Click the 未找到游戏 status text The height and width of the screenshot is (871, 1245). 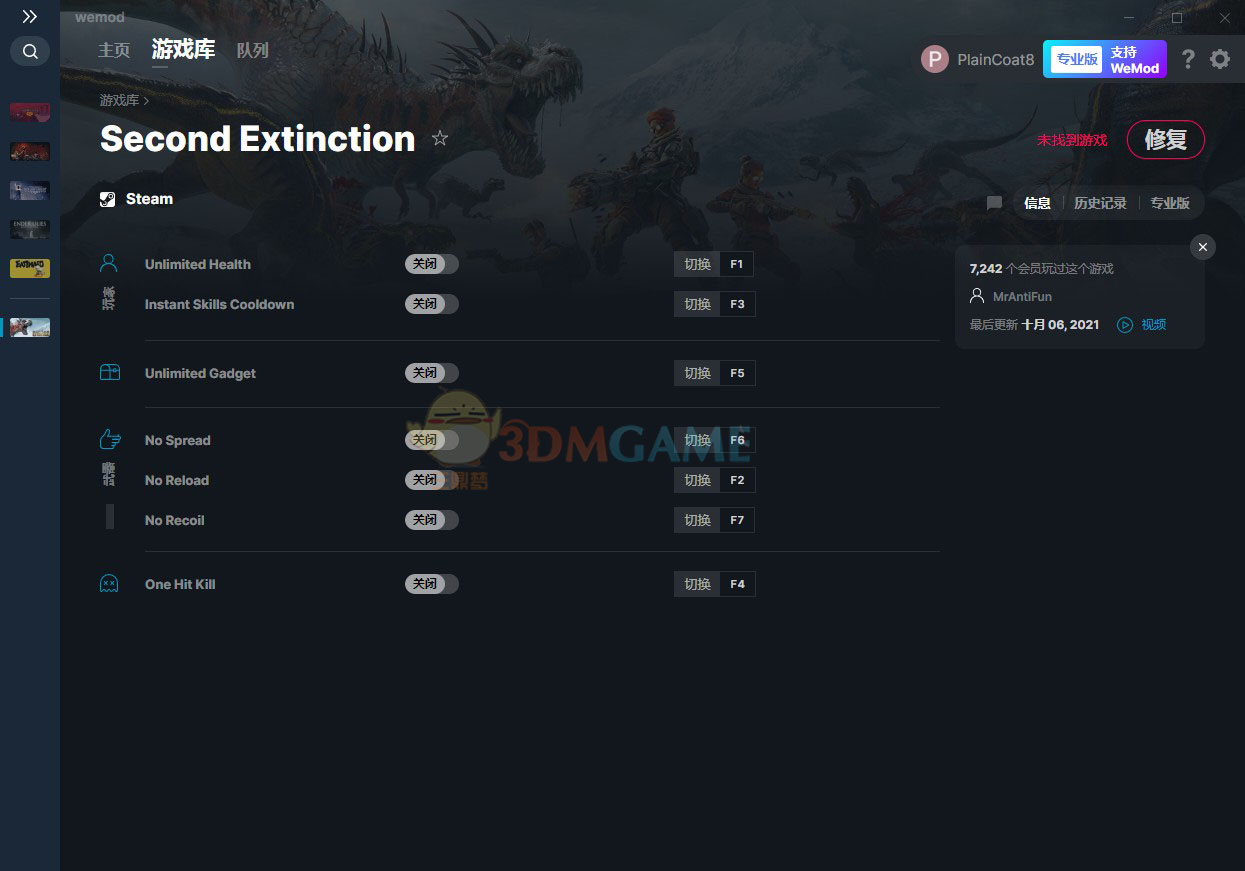click(1072, 140)
